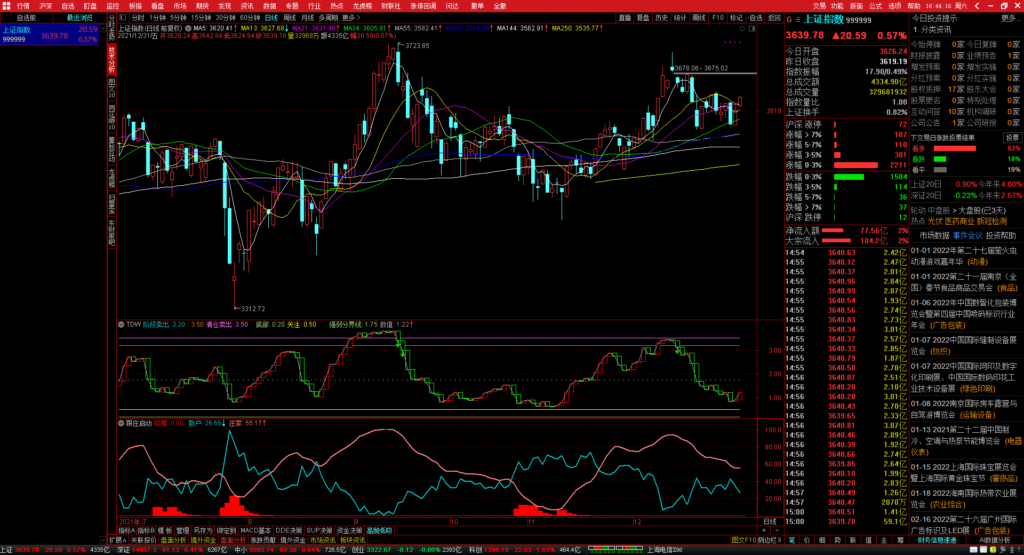Image resolution: width=1024 pixels, height=555 pixels.
Task: Select the 上证指数 row in watchlist
Action: click(x=50, y=29)
